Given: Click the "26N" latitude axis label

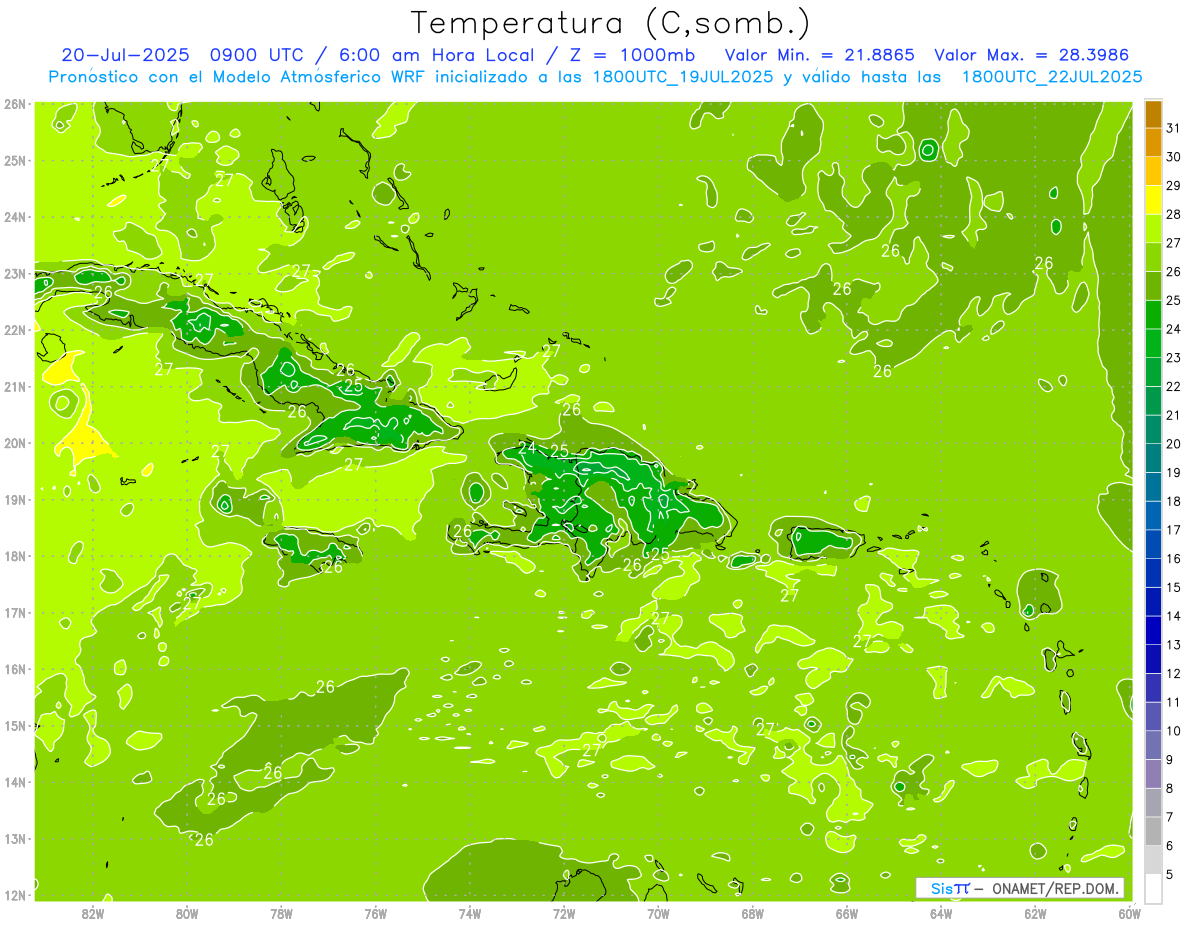Looking at the screenshot, I should point(15,104).
